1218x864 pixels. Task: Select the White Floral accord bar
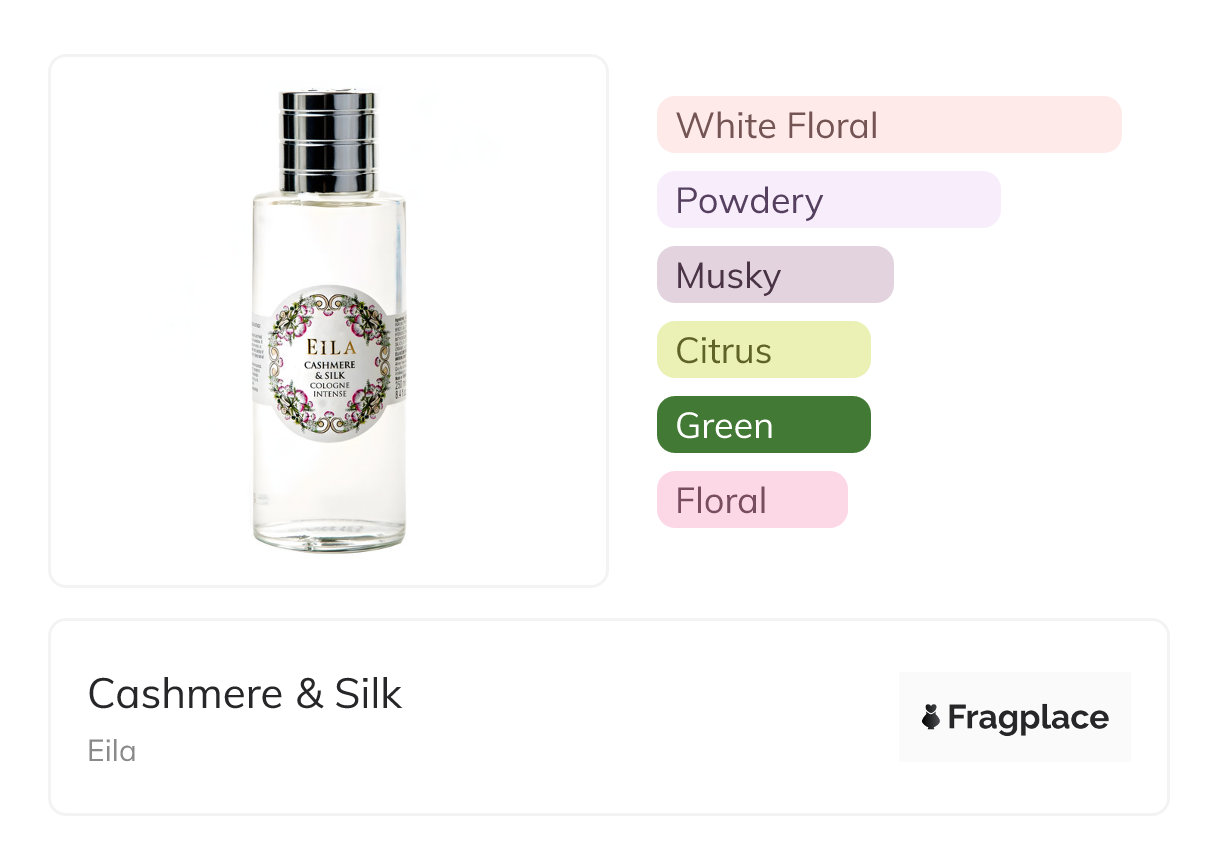(888, 125)
